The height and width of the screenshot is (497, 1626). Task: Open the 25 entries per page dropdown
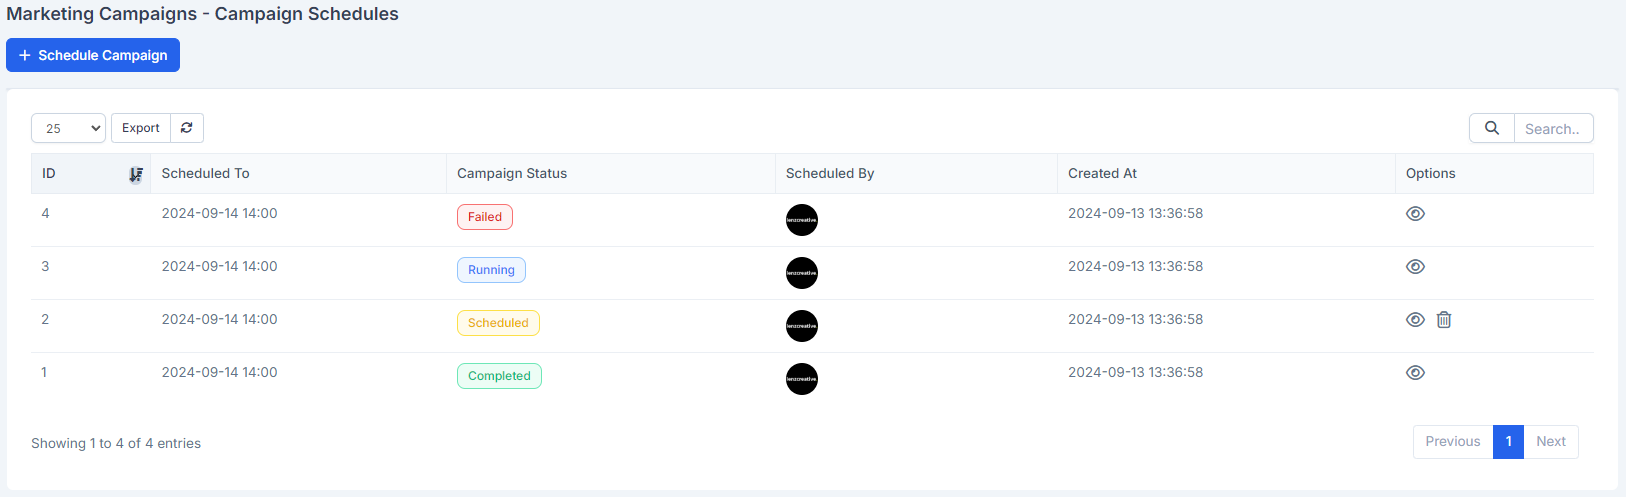click(x=68, y=128)
